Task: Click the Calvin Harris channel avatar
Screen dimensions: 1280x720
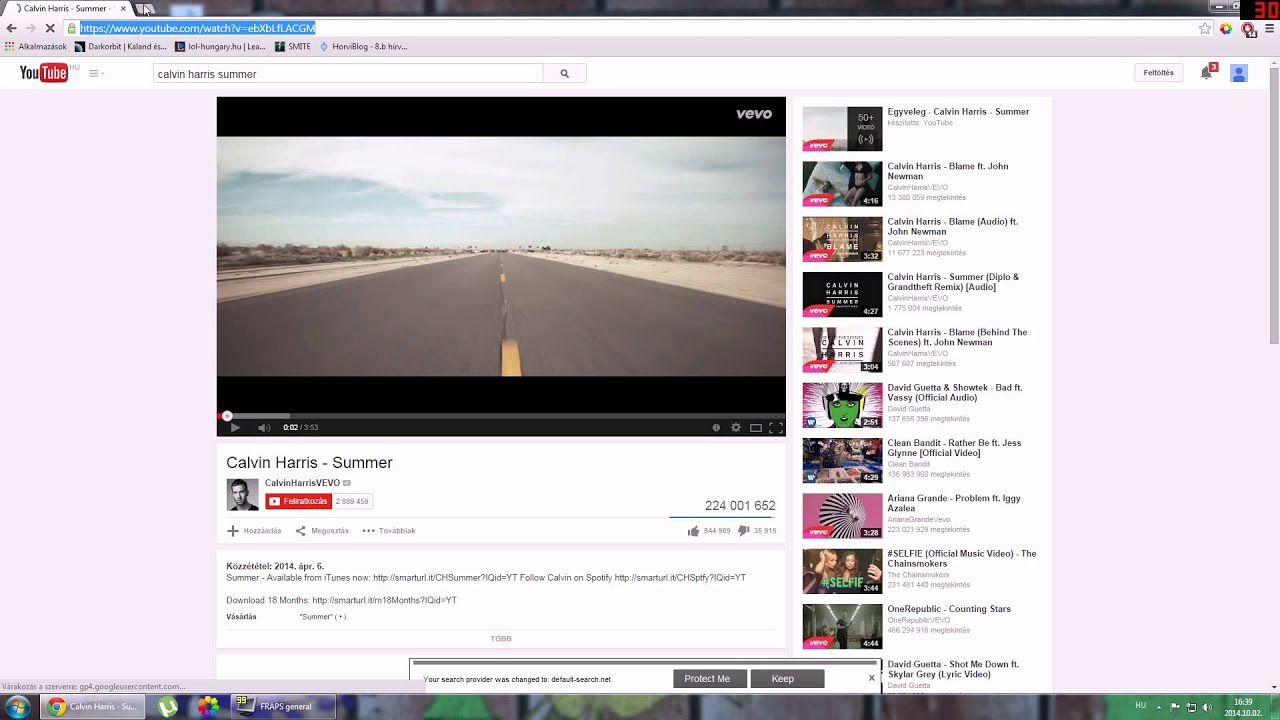Action: click(242, 494)
